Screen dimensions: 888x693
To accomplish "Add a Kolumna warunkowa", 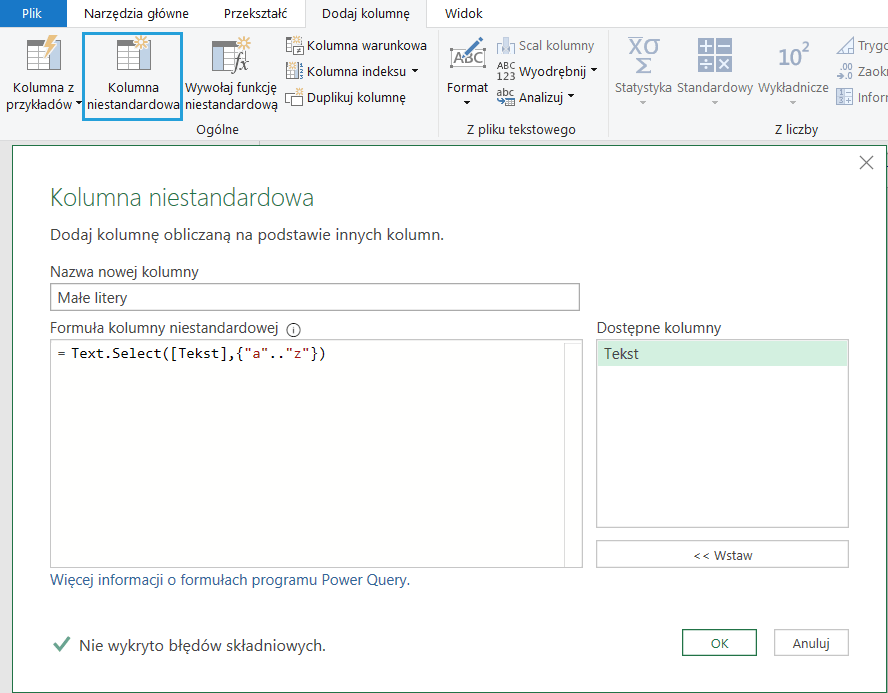I will (356, 45).
